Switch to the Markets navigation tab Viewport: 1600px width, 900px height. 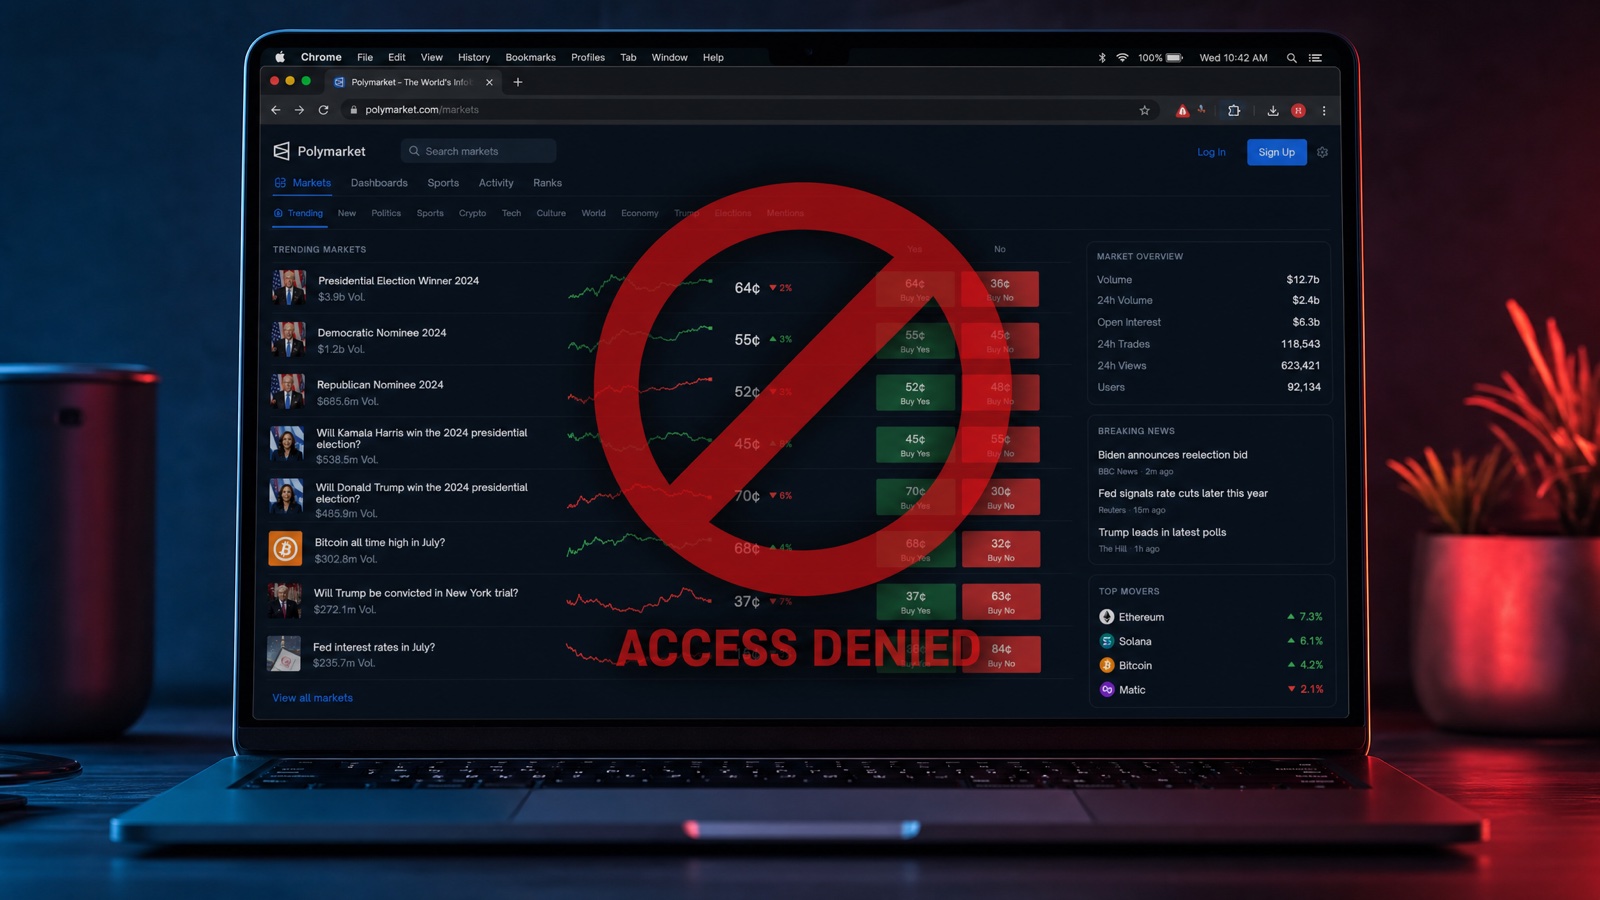pos(303,183)
